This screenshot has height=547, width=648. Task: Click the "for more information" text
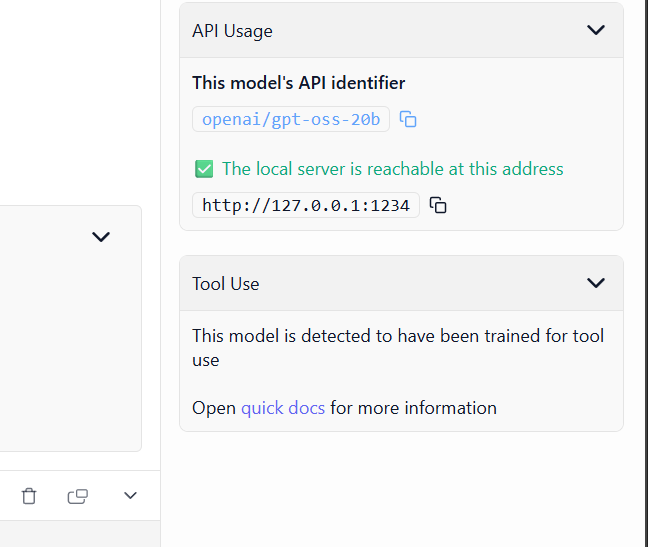[x=413, y=408]
